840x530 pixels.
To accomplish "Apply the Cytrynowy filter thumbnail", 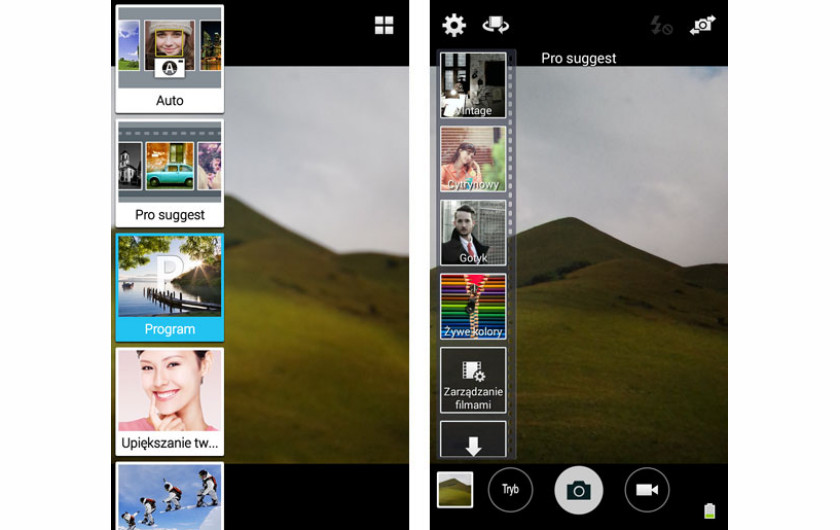I will (473, 159).
